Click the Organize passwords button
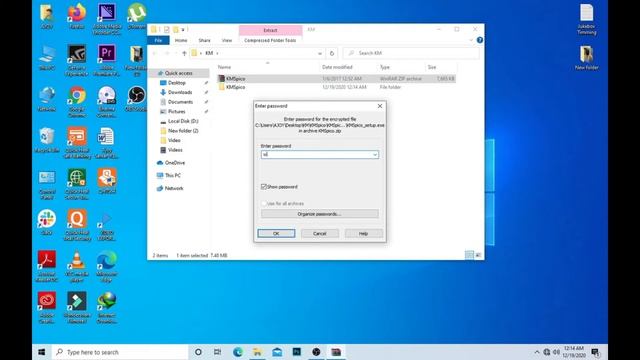640x360 pixels. [x=320, y=214]
